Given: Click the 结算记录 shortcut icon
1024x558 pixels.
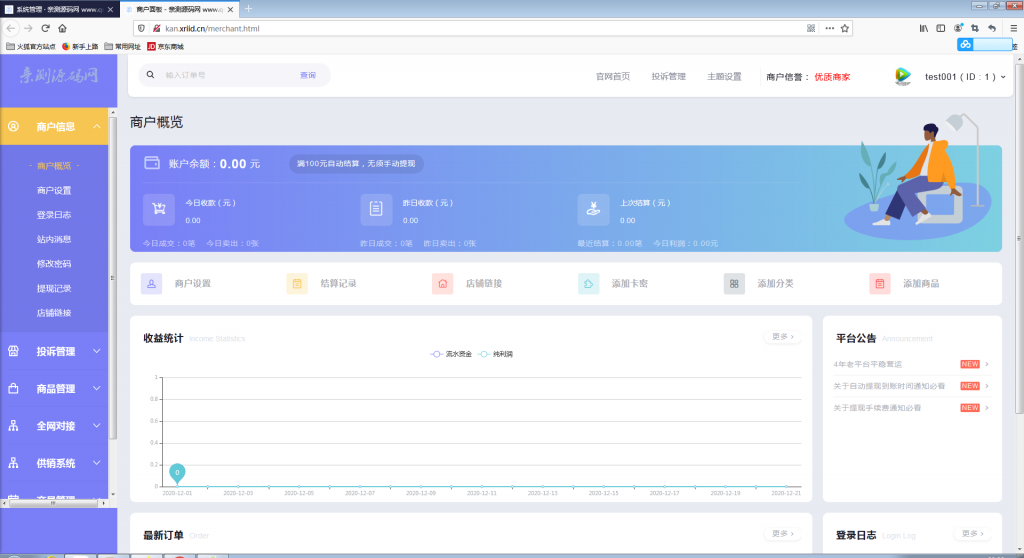Looking at the screenshot, I should pyautogui.click(x=297, y=284).
